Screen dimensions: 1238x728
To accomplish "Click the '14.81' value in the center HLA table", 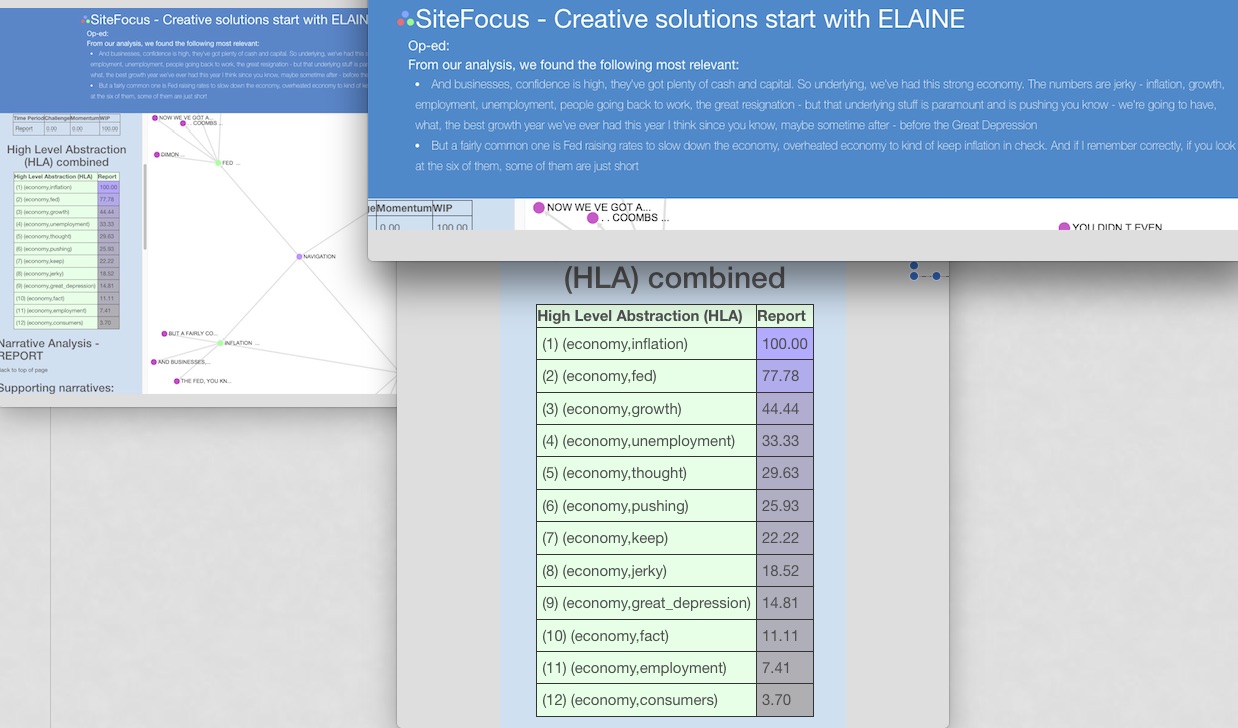I will 785,603.
